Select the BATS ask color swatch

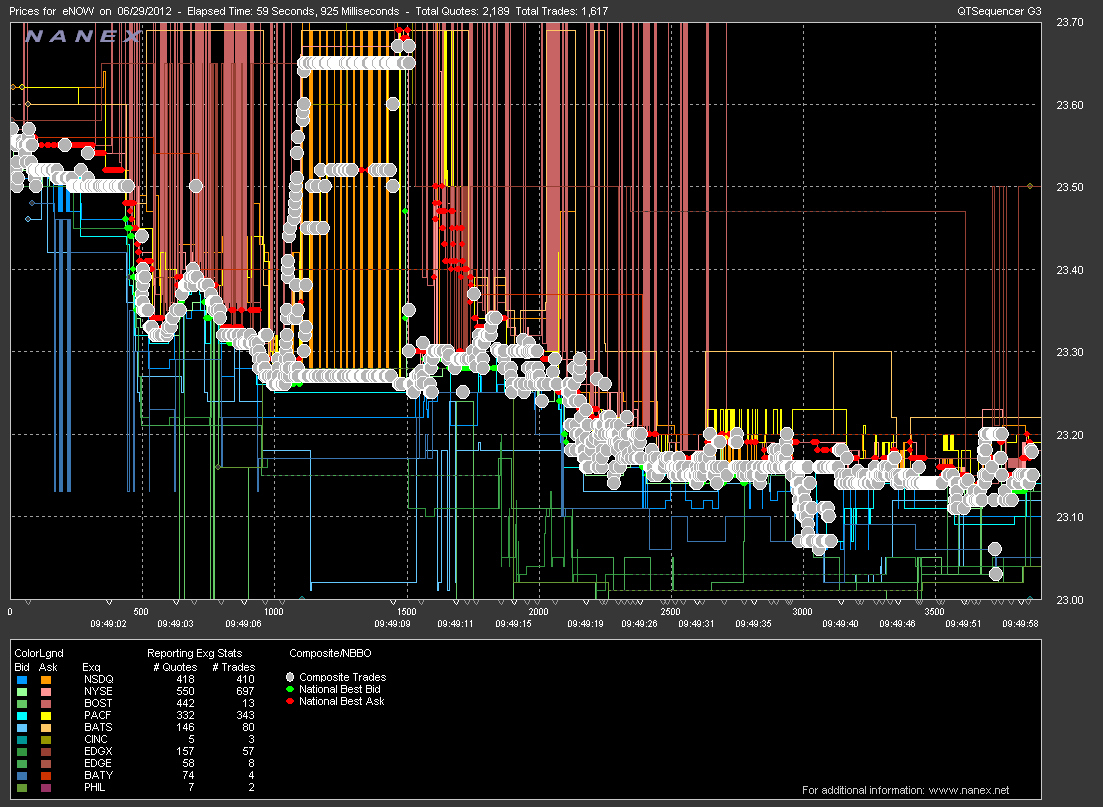click(x=46, y=727)
